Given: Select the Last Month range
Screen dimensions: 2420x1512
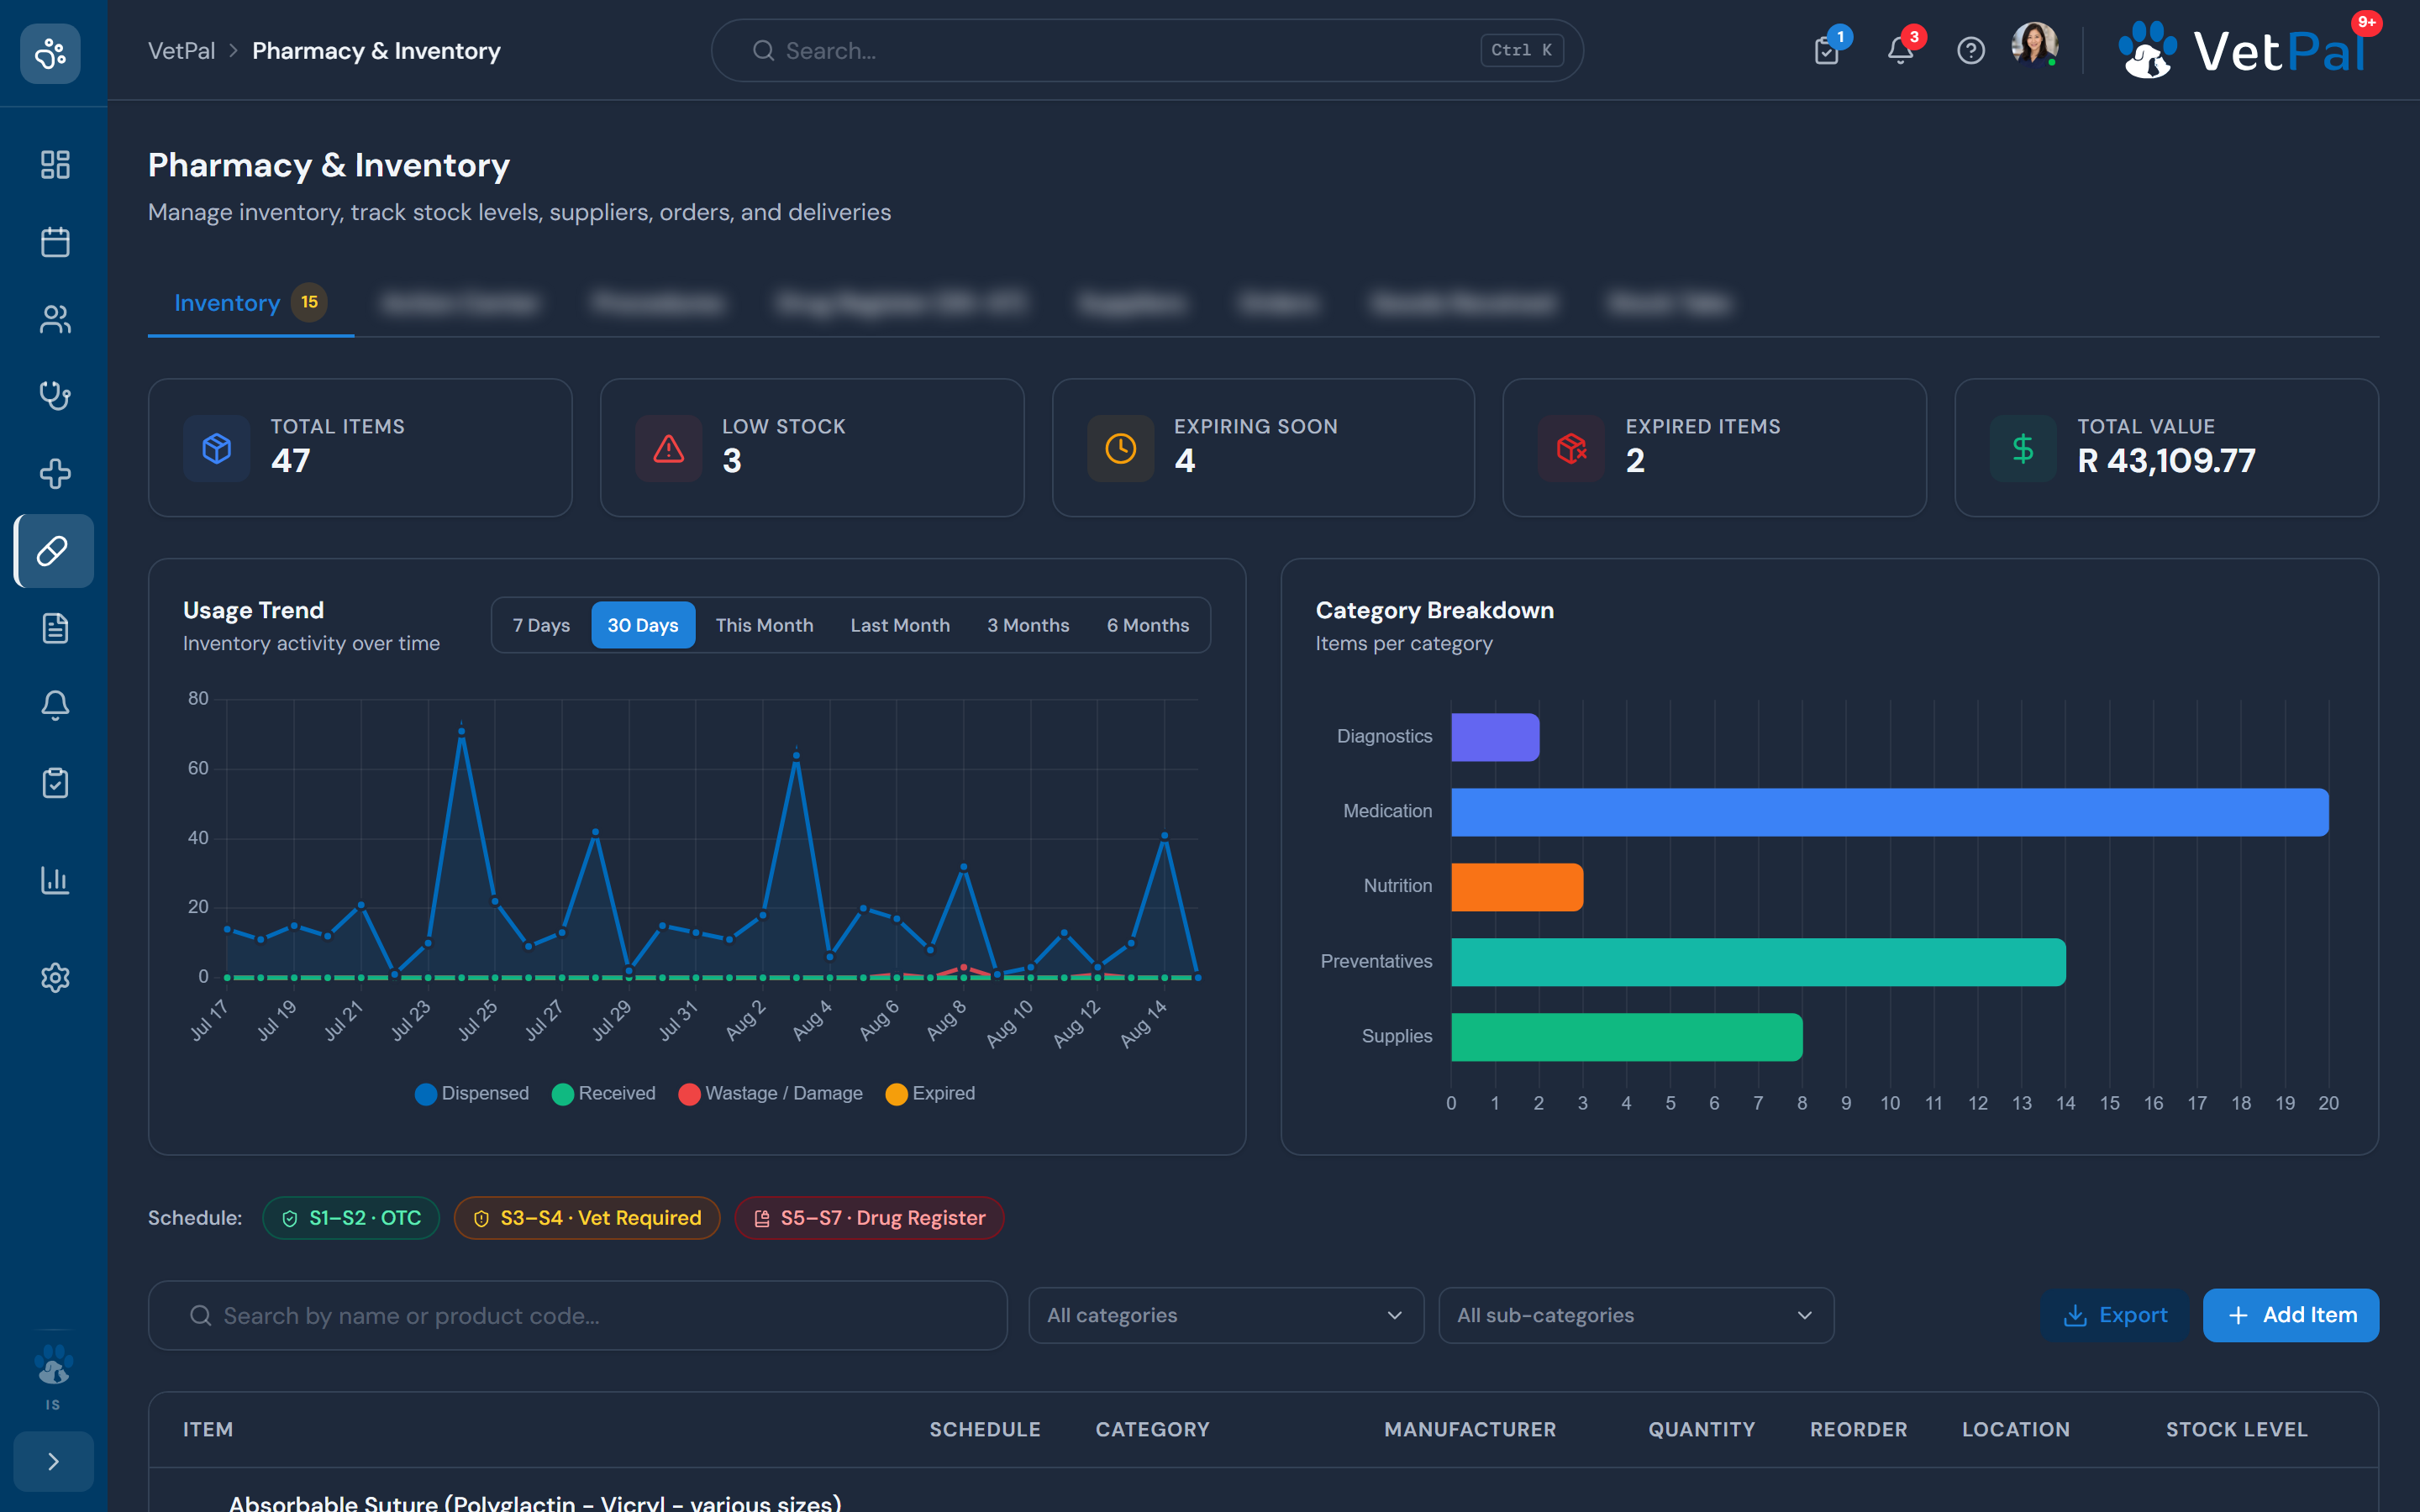Looking at the screenshot, I should click(x=900, y=625).
